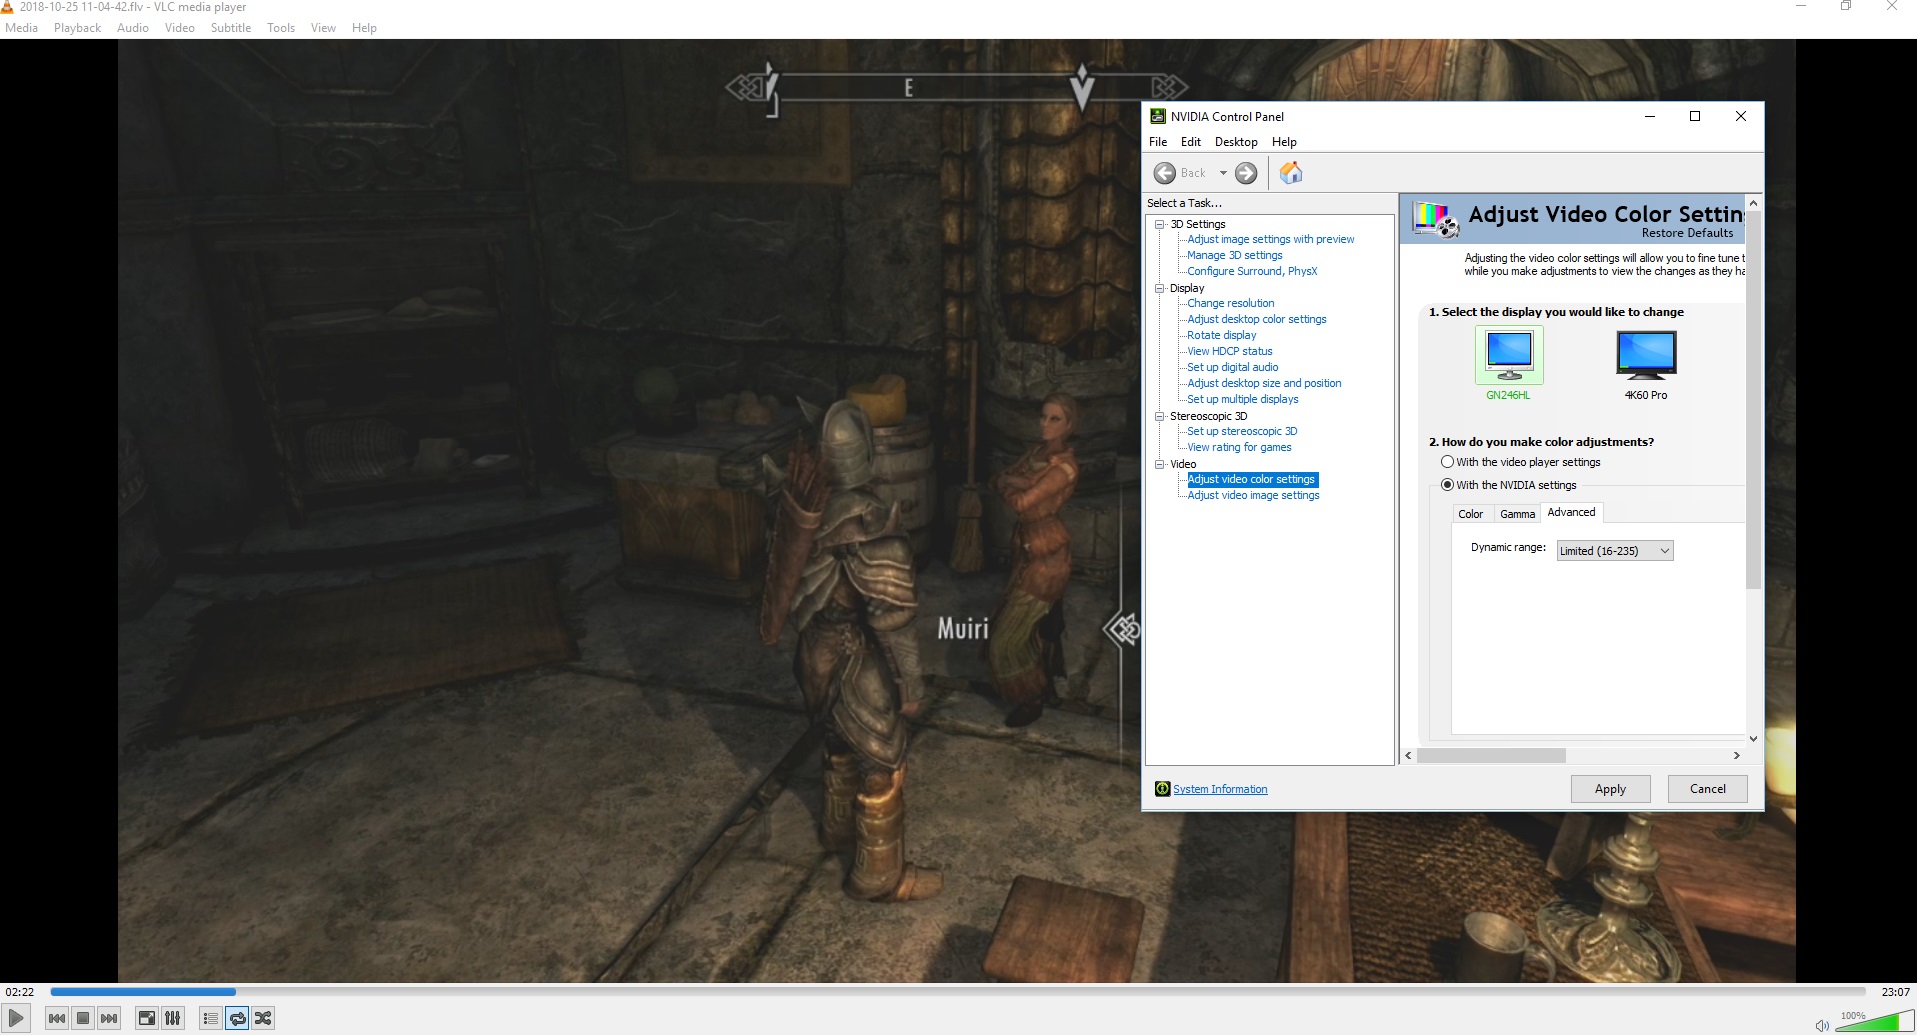Image resolution: width=1917 pixels, height=1035 pixels.
Task: Show the VLC playlist
Action: 211,1018
